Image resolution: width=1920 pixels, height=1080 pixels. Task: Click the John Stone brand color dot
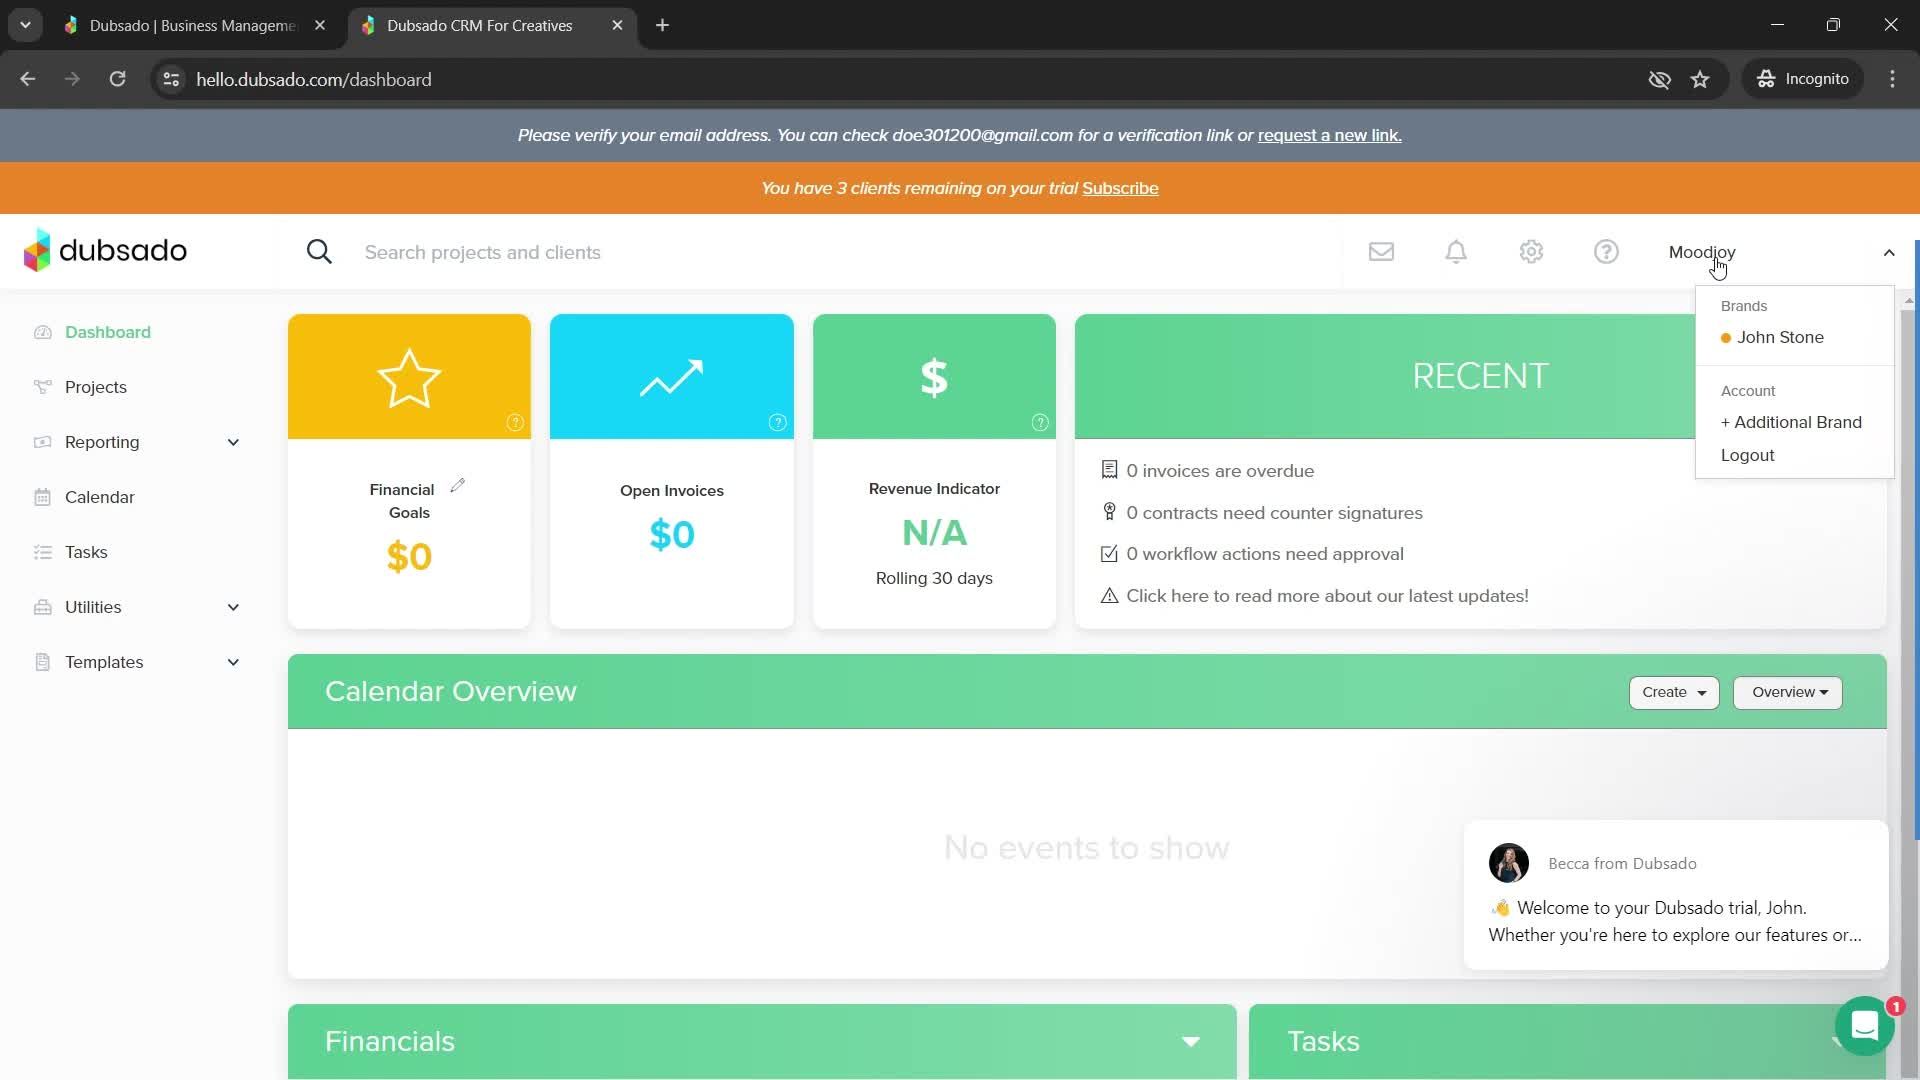pos(1725,338)
